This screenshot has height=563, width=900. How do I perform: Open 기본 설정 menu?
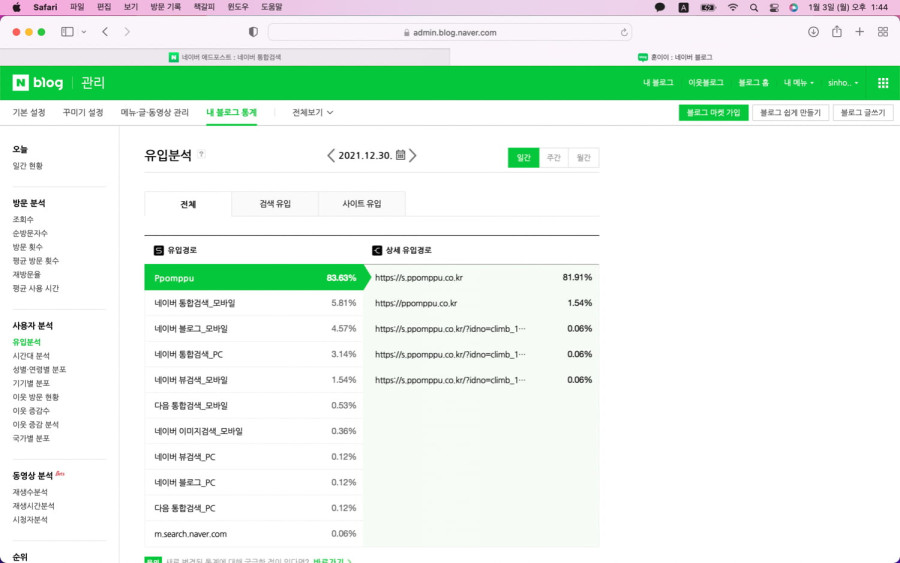click(29, 112)
